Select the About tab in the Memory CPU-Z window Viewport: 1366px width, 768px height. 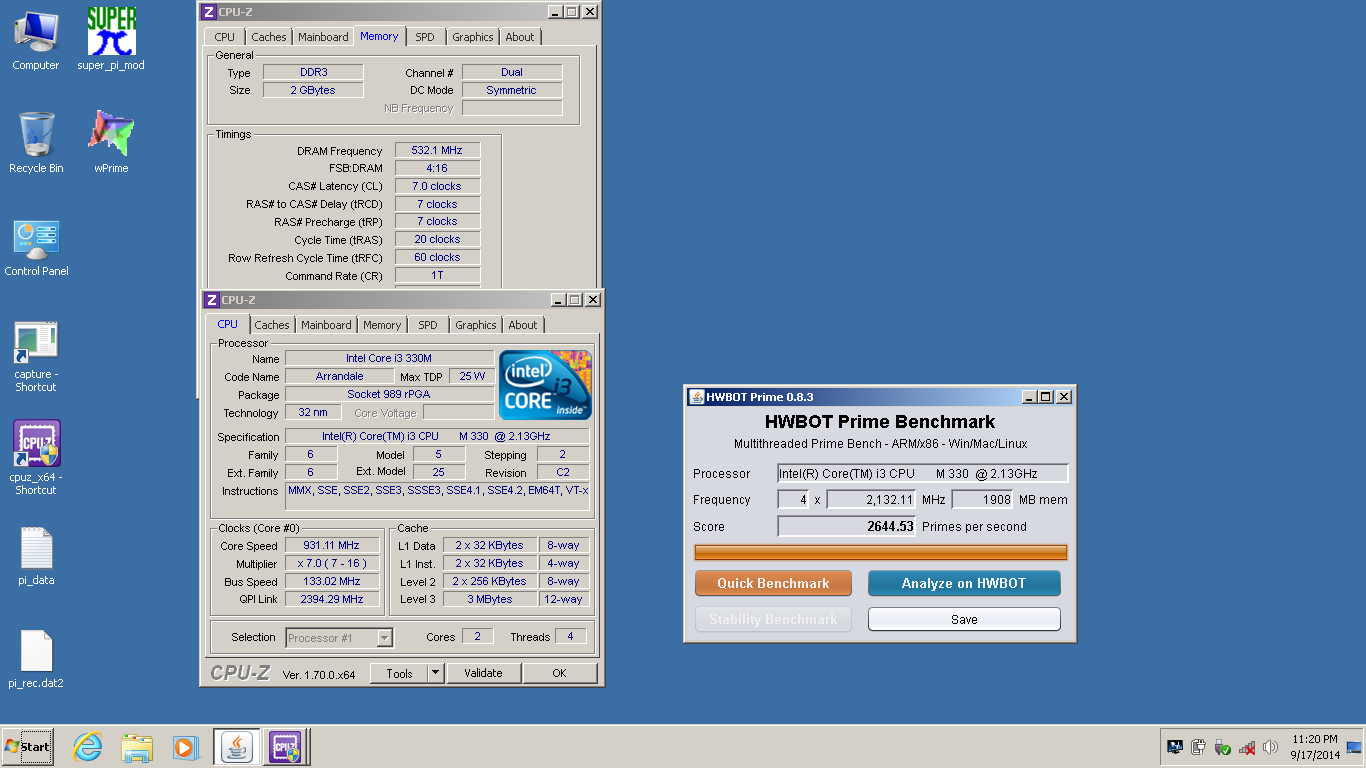point(520,37)
